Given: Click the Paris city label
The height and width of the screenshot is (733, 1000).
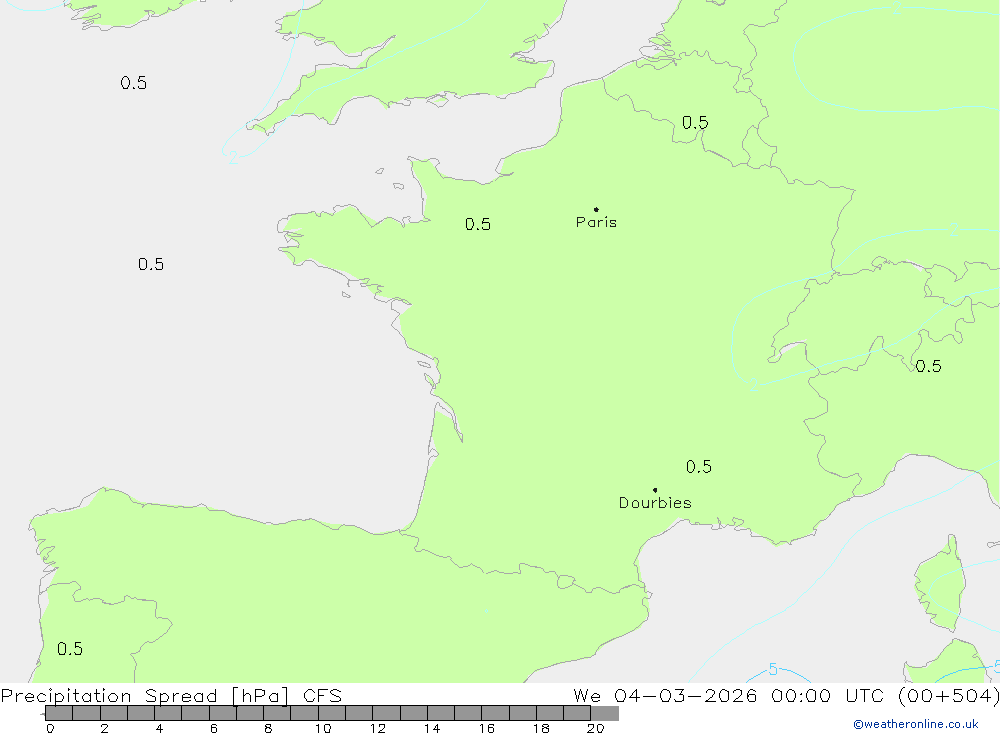Looking at the screenshot, I should [596, 222].
